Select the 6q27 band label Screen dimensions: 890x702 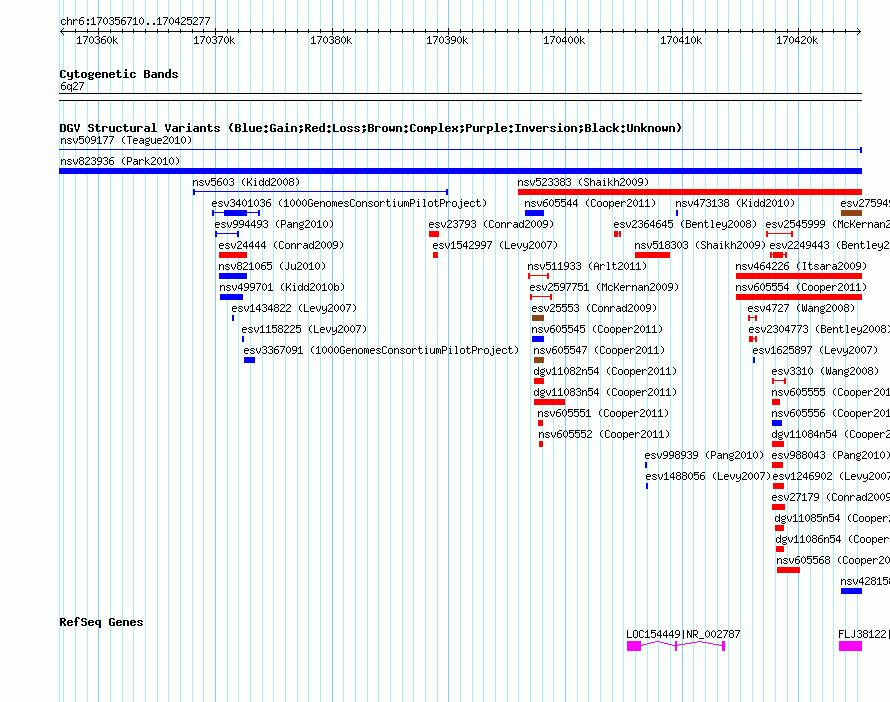(72, 86)
